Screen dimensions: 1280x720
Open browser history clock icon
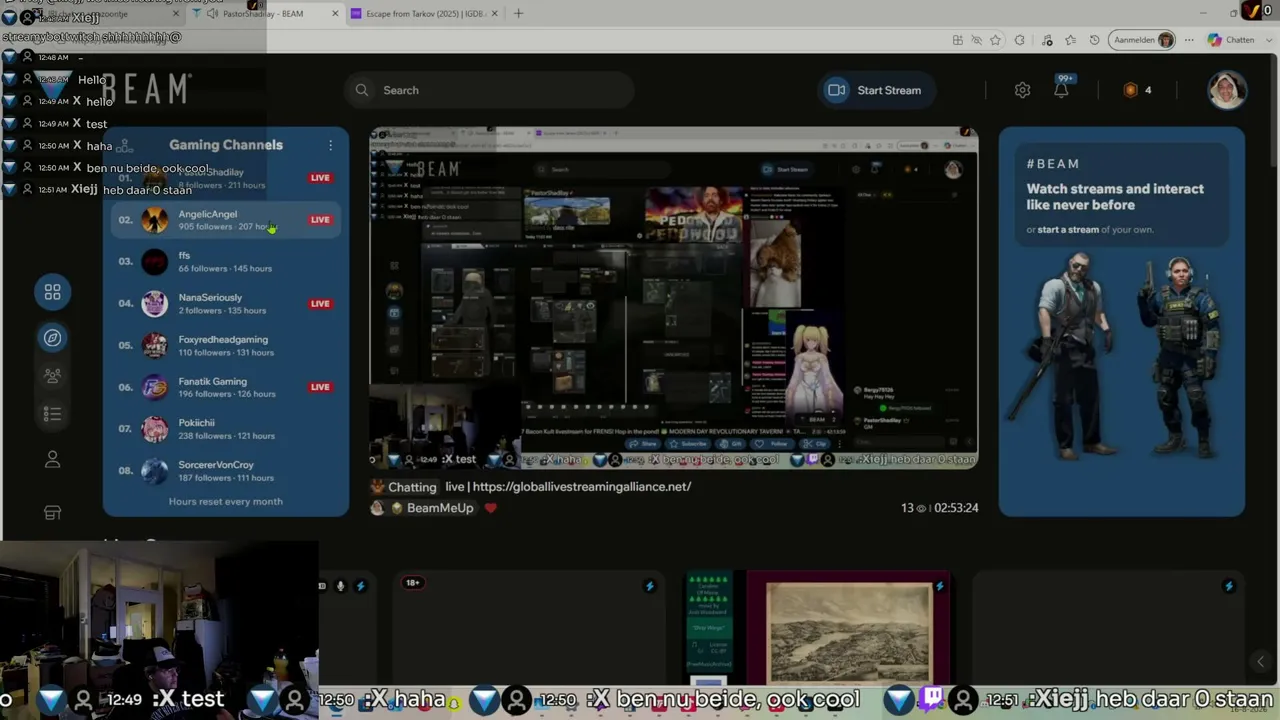(1095, 40)
